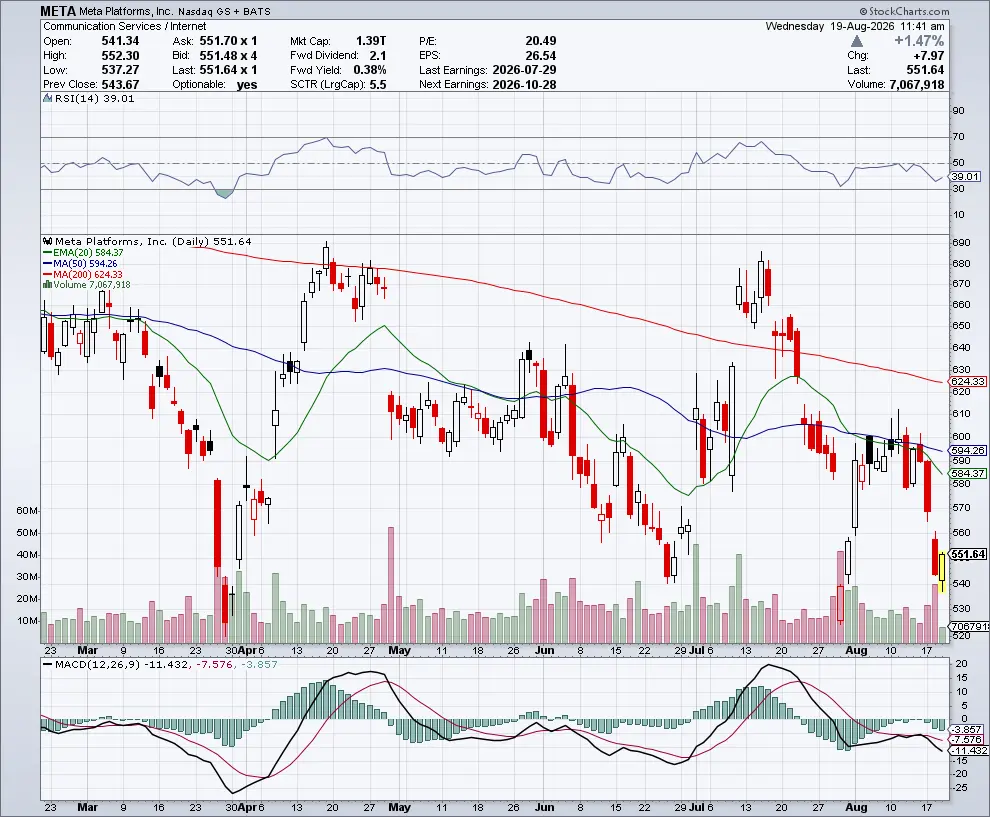Click 'Nasdaq GS + BATS' exchange text
This screenshot has height=817, width=990.
click(224, 12)
